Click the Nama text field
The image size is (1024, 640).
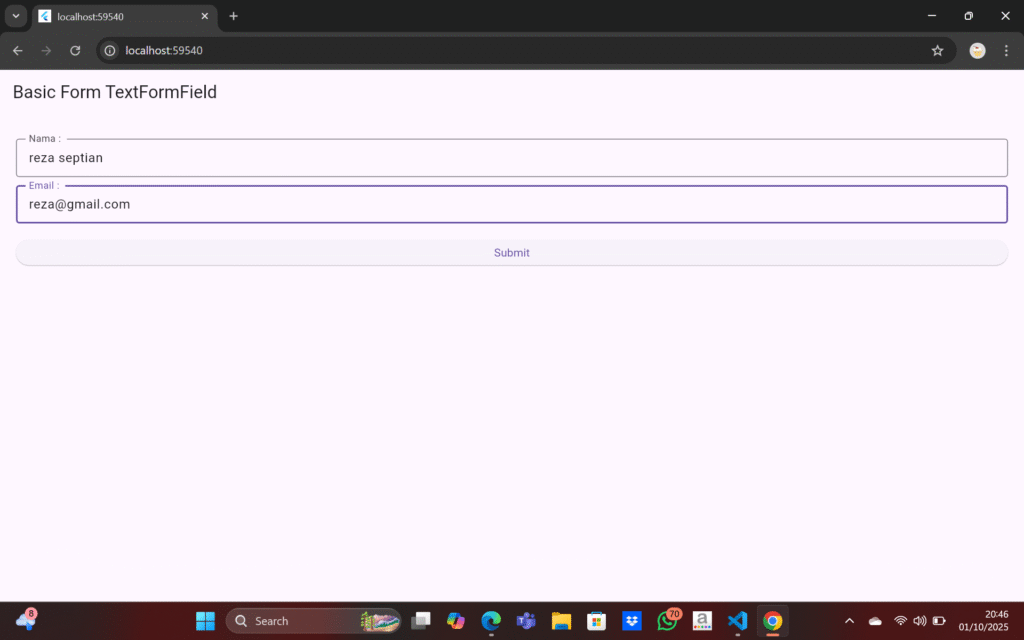(x=511, y=158)
